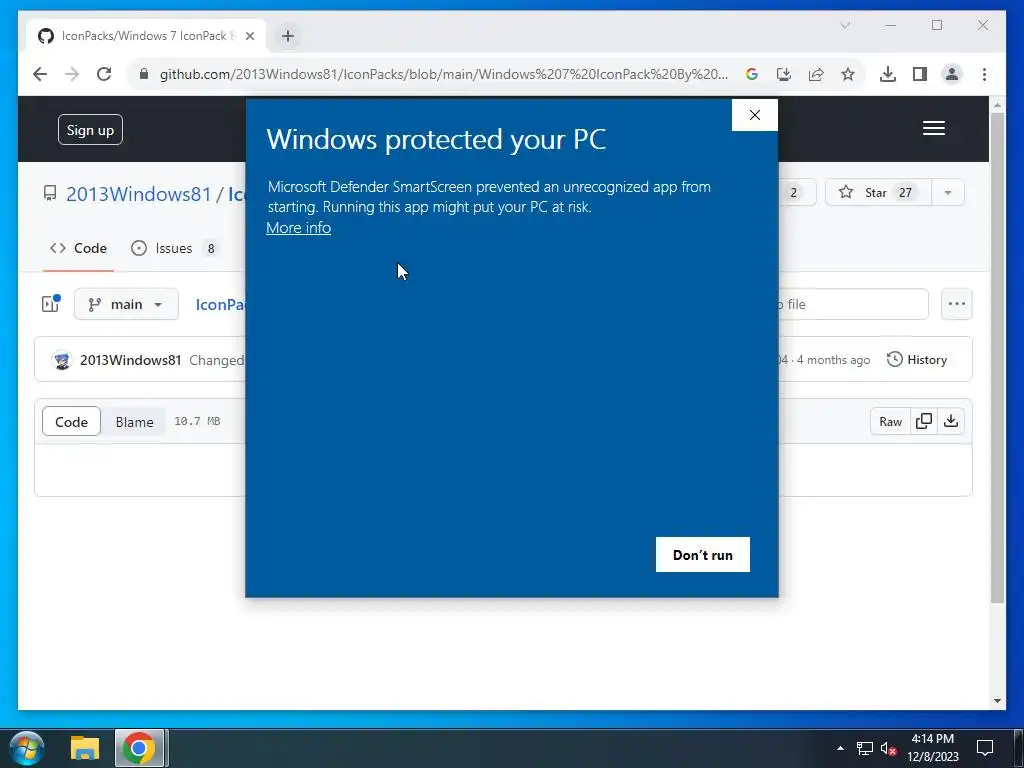Click the More info link

[x=298, y=228]
